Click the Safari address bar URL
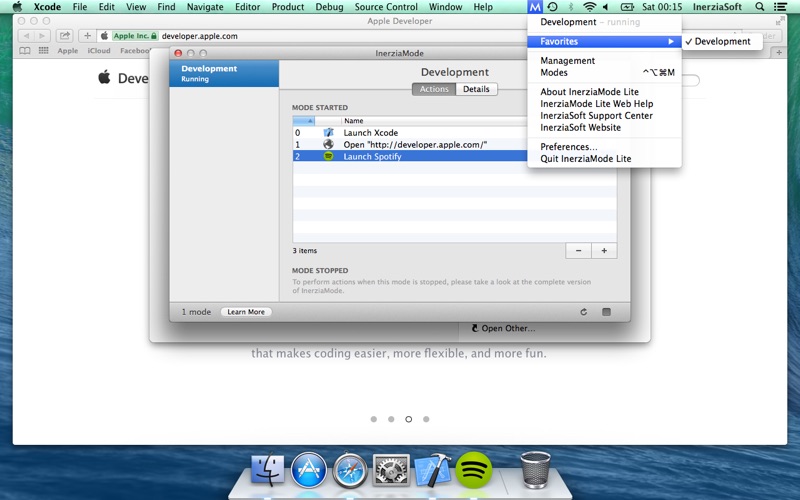The width and height of the screenshot is (800, 500). click(199, 36)
